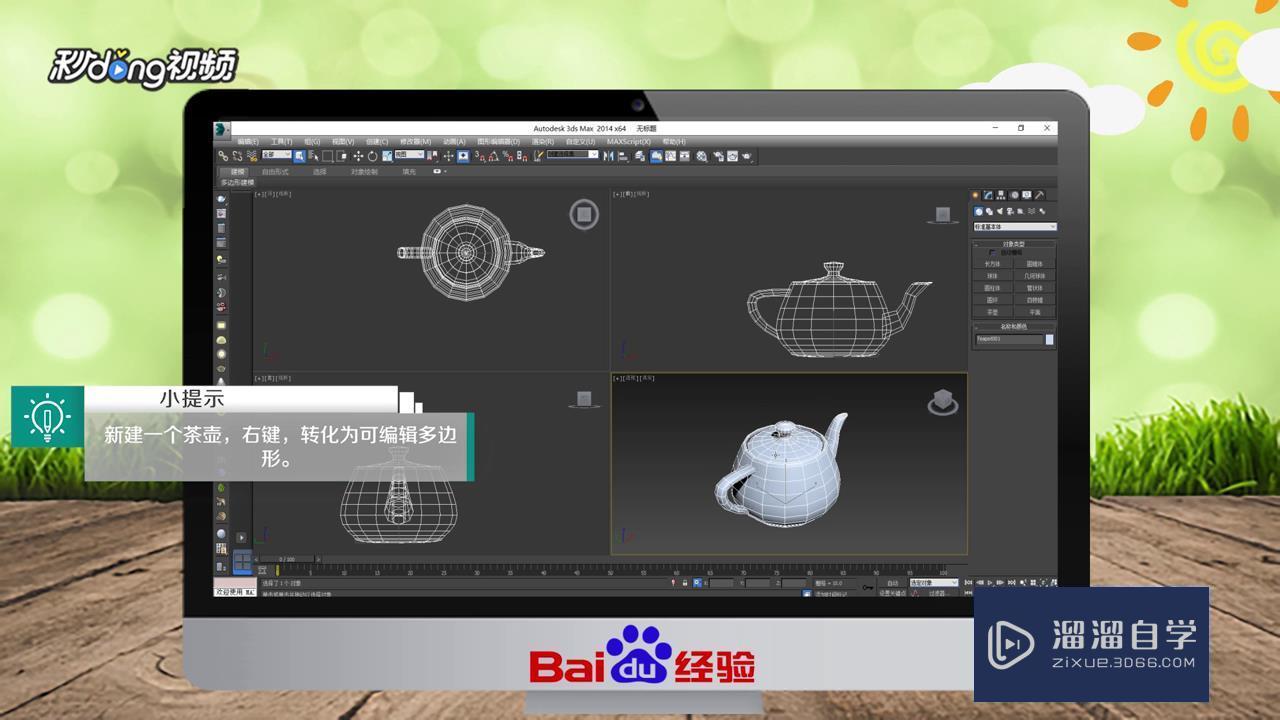The height and width of the screenshot is (720, 1280).
Task: Open the 编辑(E) menu
Action: [x=248, y=142]
